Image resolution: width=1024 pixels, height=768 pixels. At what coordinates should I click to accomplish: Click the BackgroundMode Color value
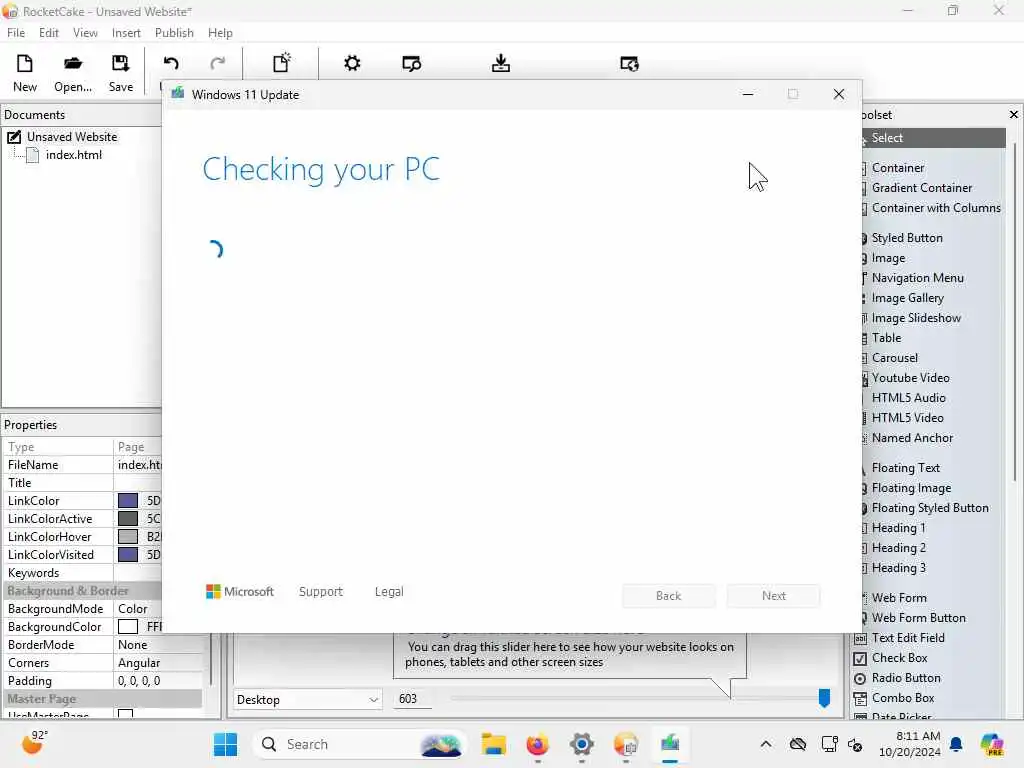pos(138,609)
